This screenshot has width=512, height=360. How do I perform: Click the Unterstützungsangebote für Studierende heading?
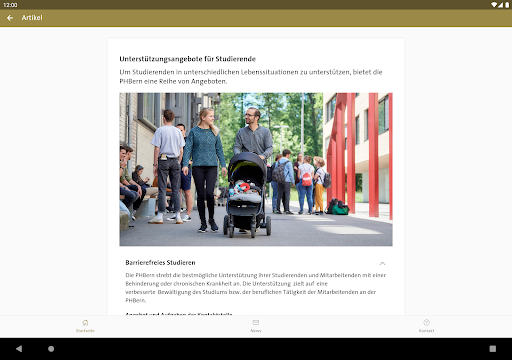(x=188, y=59)
